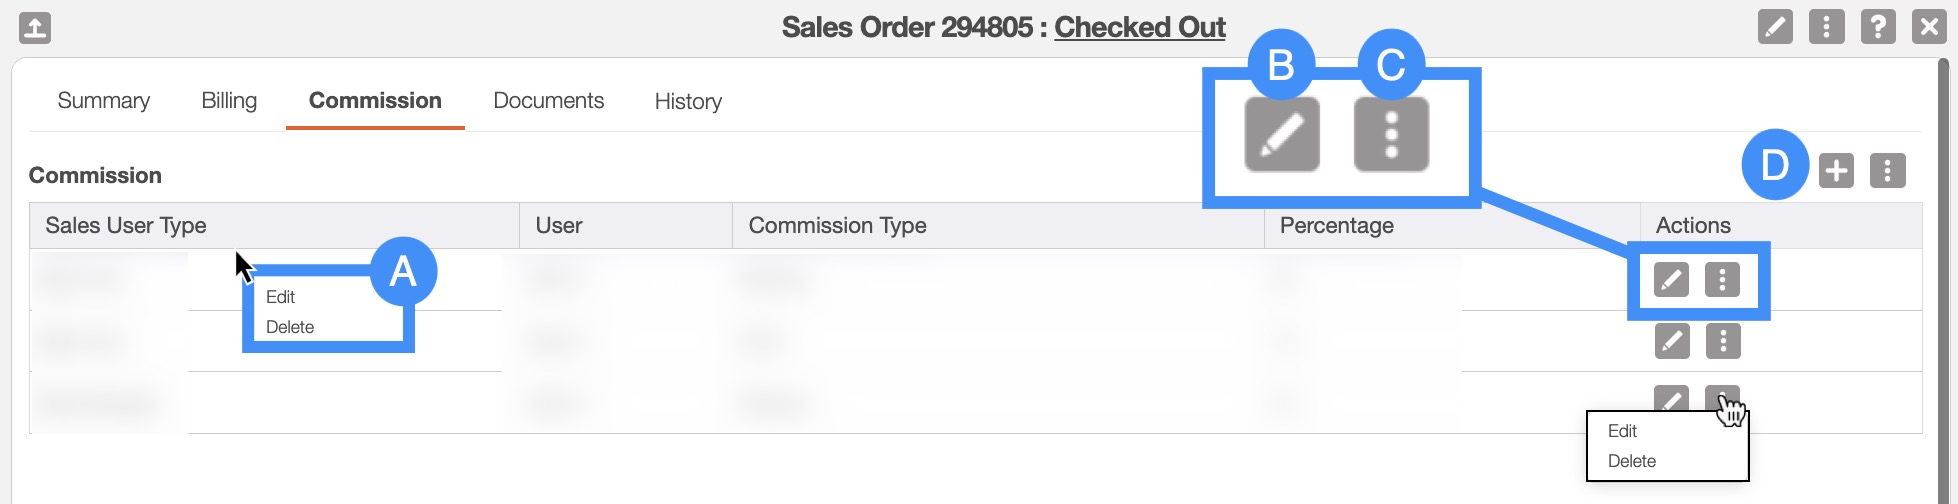Open the commission table three-dot menu
Viewport: 1958px width, 504px height.
point(1887,171)
